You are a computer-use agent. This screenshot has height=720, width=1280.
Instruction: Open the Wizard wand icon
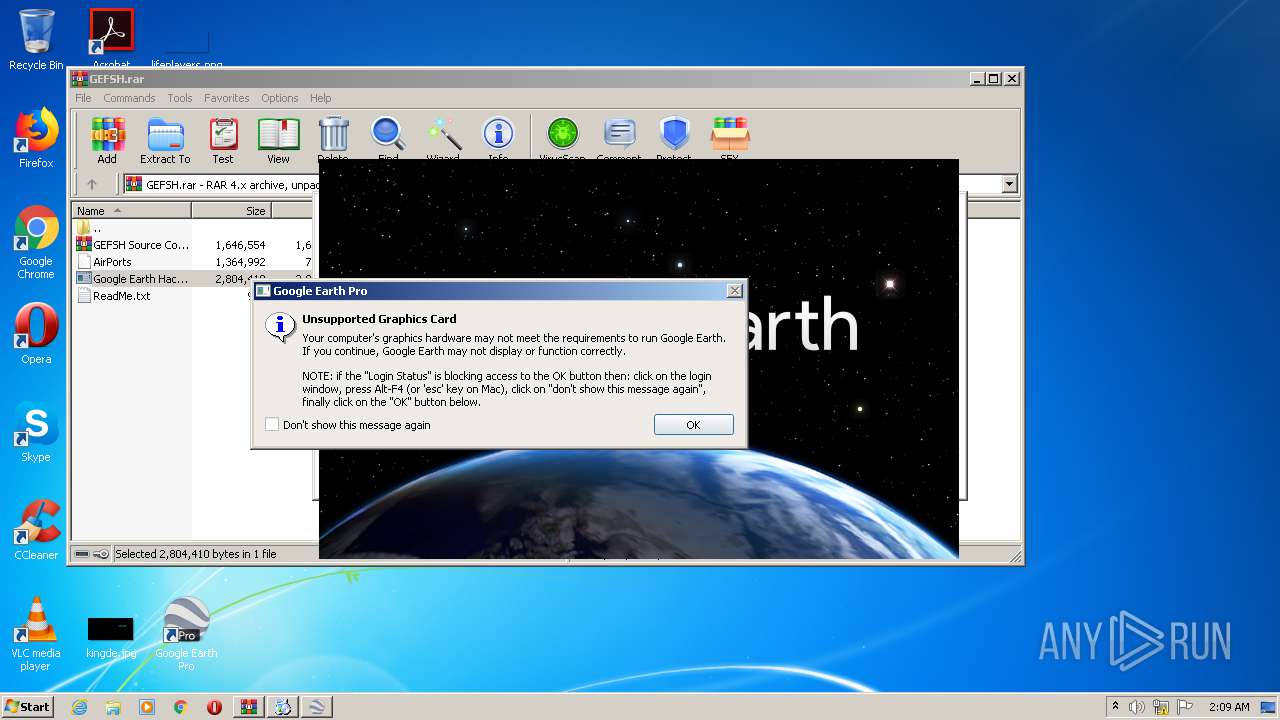(443, 135)
